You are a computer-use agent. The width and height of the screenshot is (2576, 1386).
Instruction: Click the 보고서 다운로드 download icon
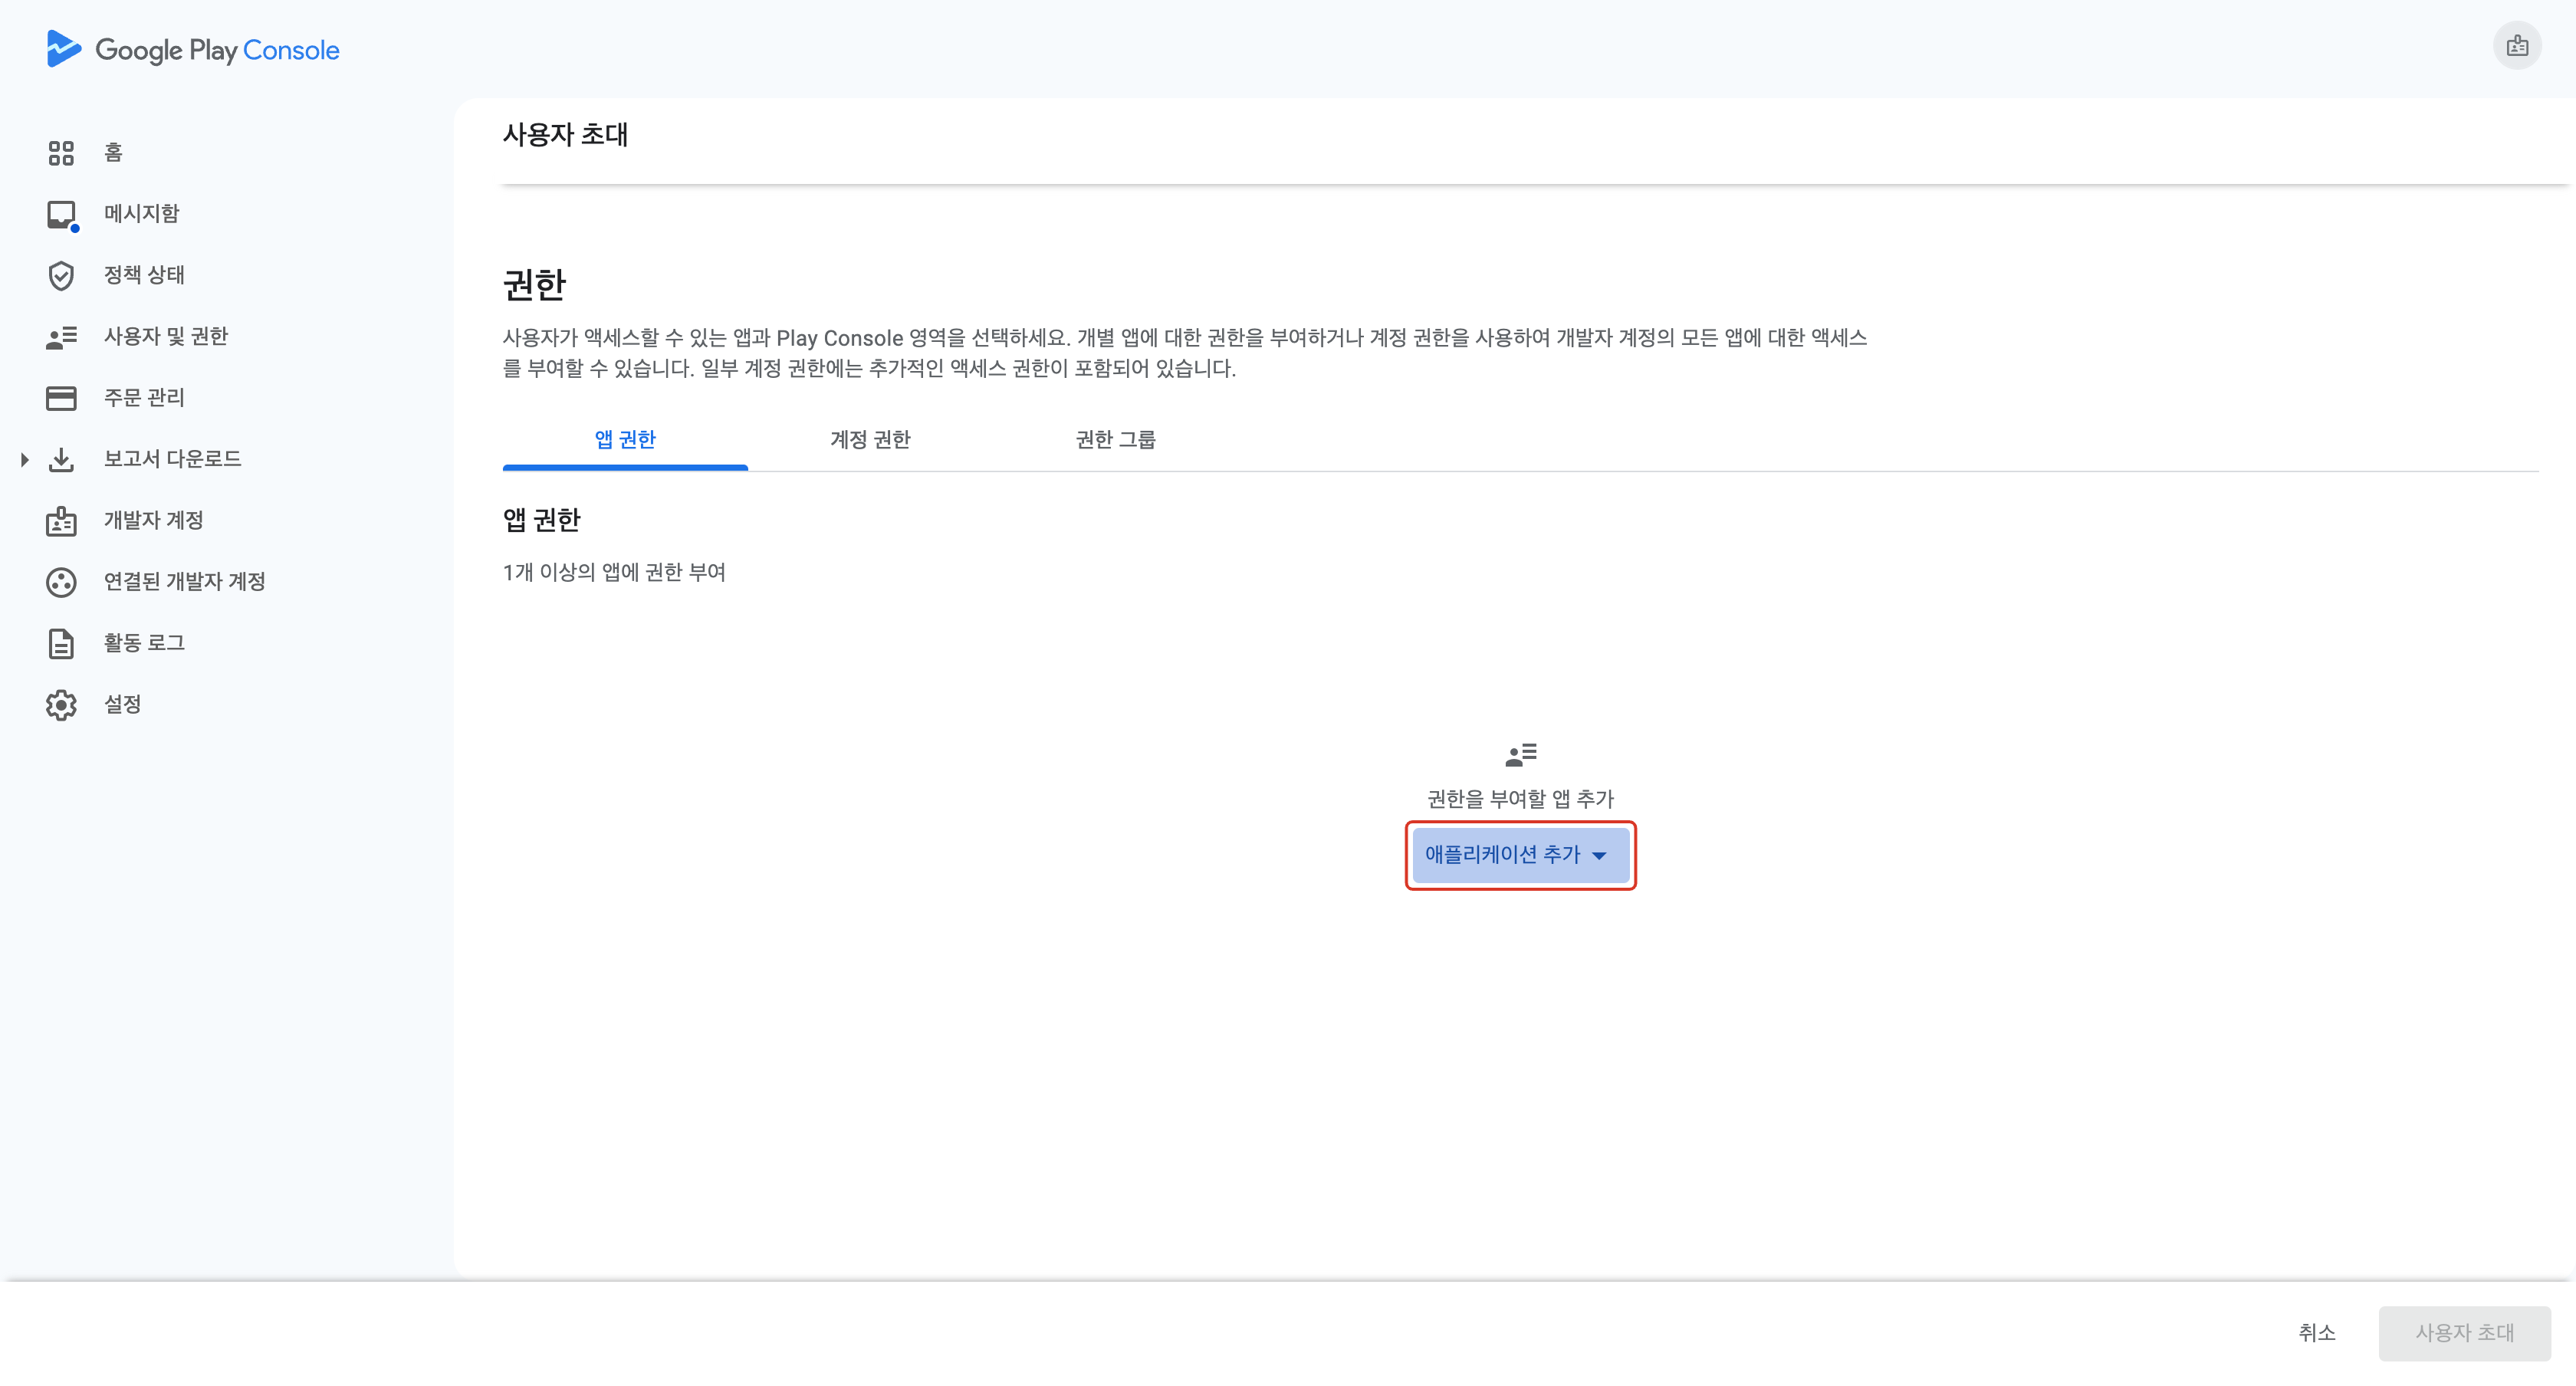click(61, 459)
